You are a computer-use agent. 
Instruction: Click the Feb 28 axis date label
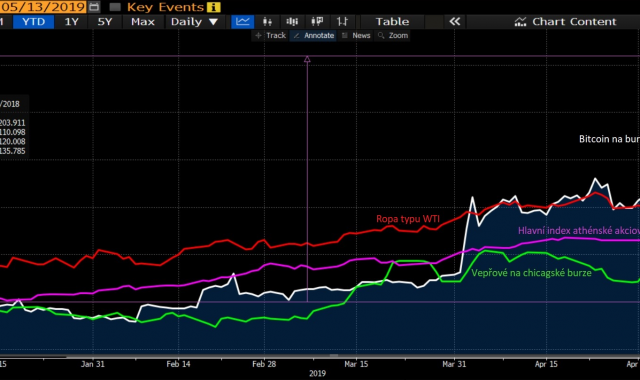coord(264,364)
